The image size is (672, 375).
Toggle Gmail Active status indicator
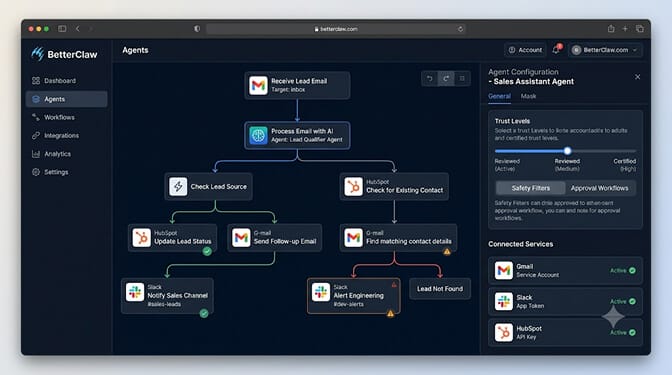pyautogui.click(x=623, y=270)
